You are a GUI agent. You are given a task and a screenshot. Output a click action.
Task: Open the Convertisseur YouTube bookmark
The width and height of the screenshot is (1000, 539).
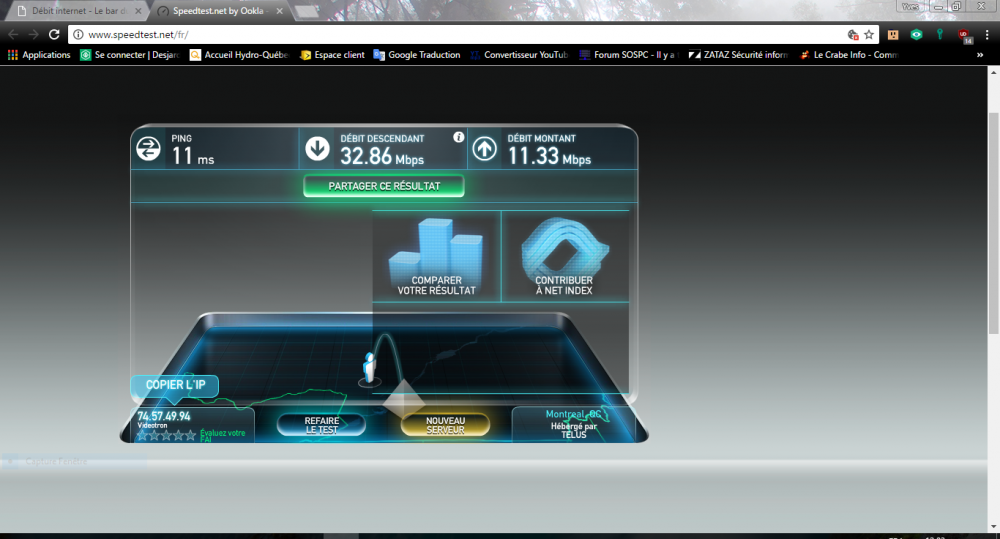(519, 55)
